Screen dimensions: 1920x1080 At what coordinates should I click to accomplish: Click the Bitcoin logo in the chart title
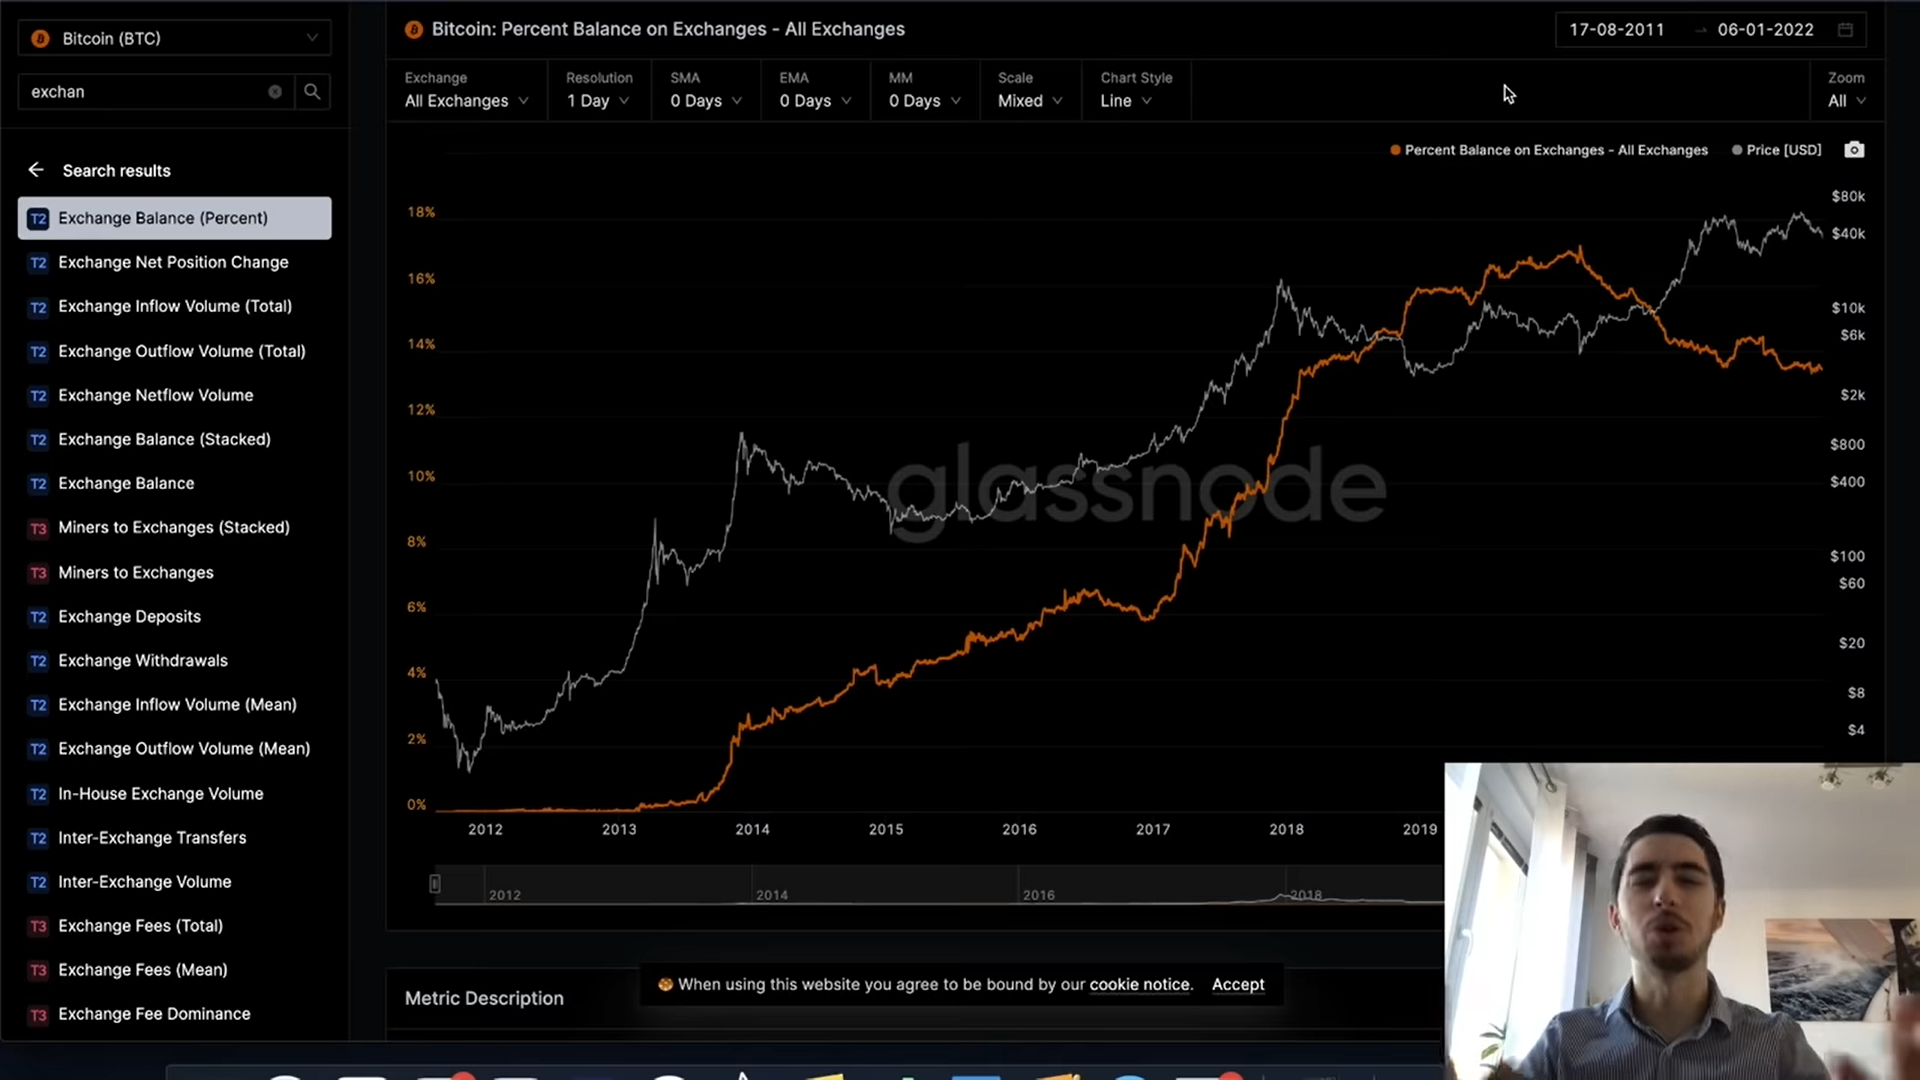(x=413, y=29)
